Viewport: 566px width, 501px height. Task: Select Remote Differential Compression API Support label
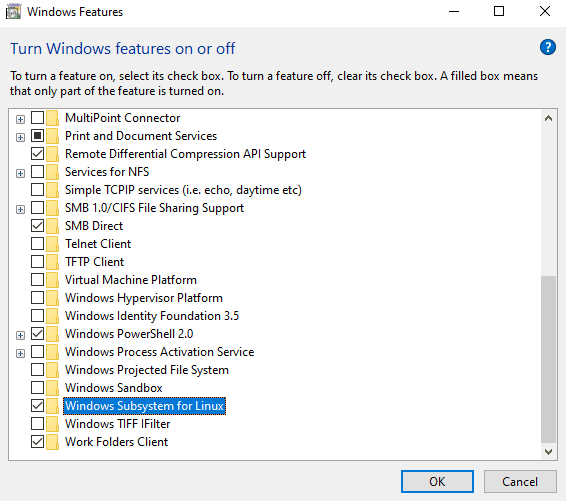click(x=185, y=154)
